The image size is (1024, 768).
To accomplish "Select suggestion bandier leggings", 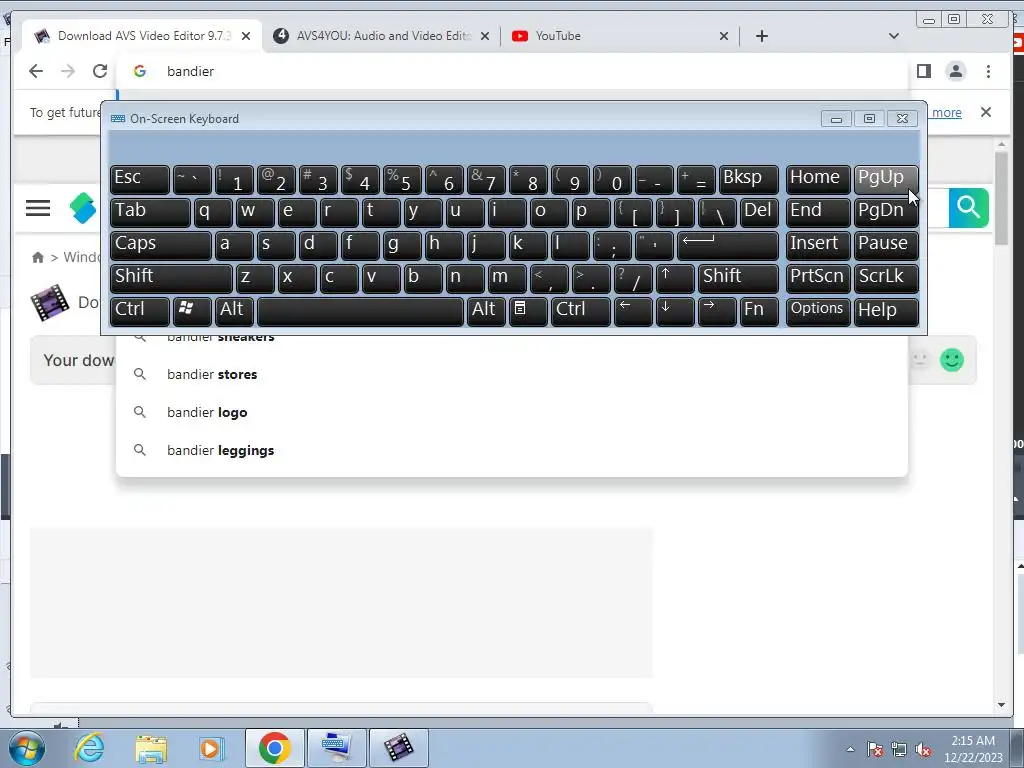I will [512, 450].
